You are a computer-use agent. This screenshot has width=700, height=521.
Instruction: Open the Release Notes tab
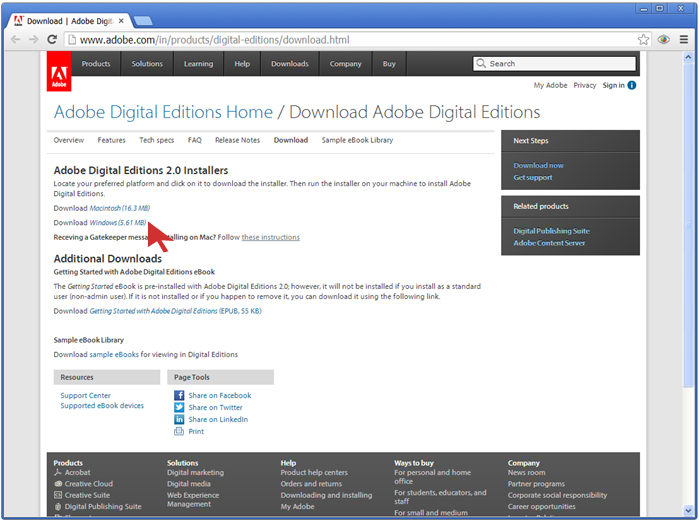pos(237,141)
